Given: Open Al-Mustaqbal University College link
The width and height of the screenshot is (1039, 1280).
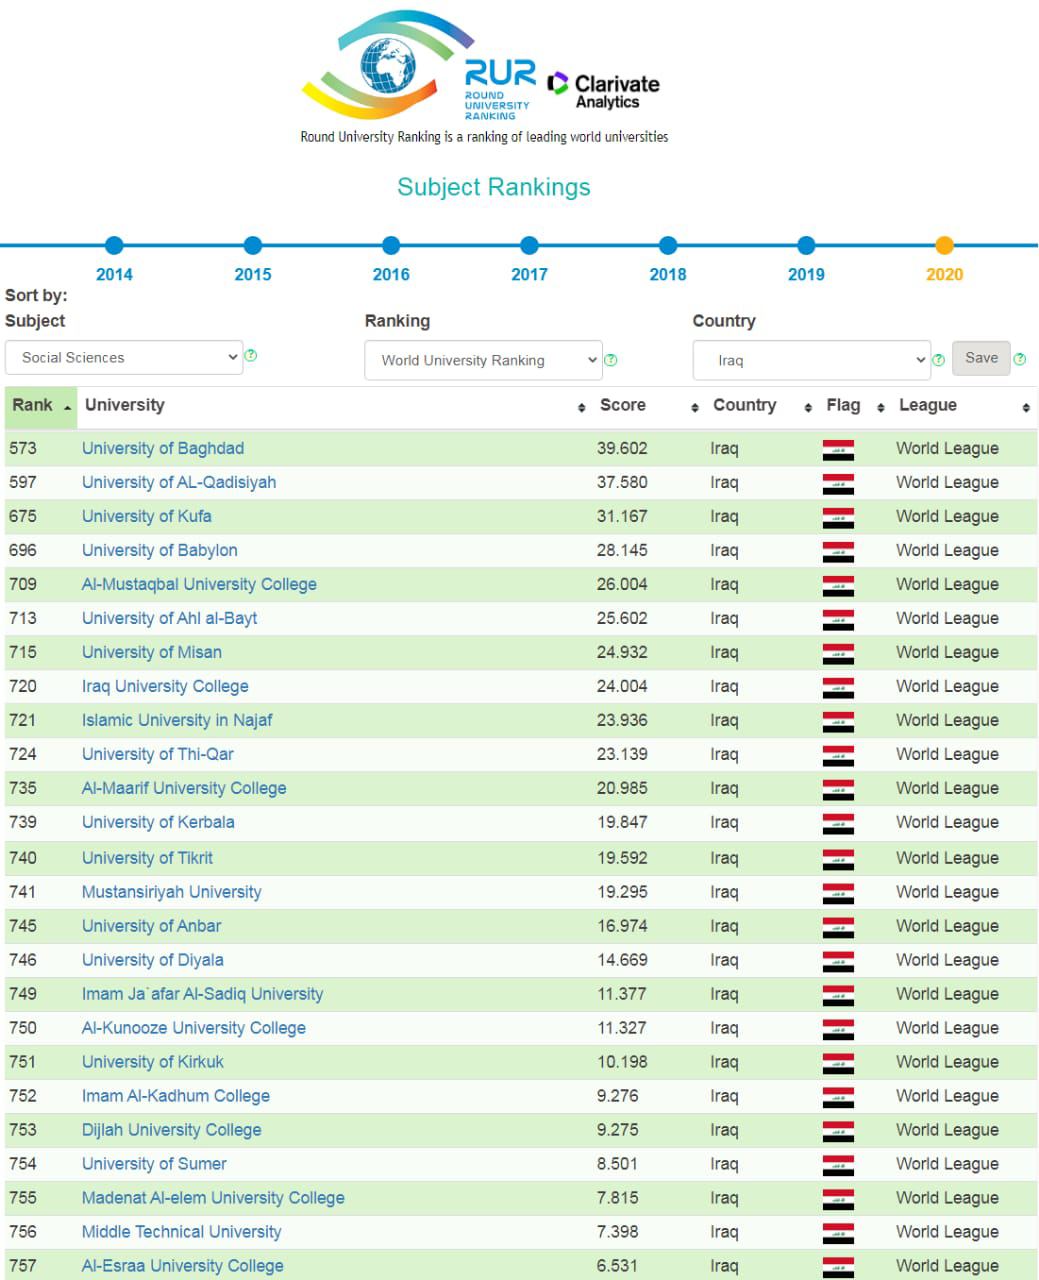Looking at the screenshot, I should click(199, 585).
